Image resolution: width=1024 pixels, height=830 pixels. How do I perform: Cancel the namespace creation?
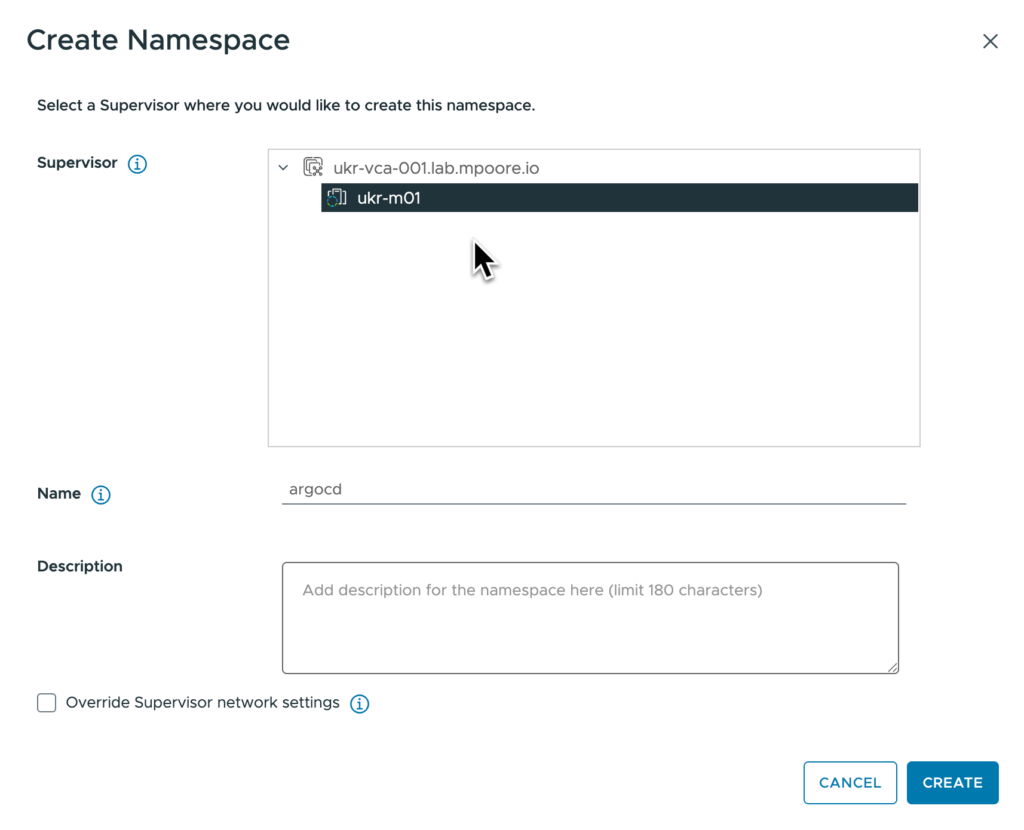[x=849, y=782]
